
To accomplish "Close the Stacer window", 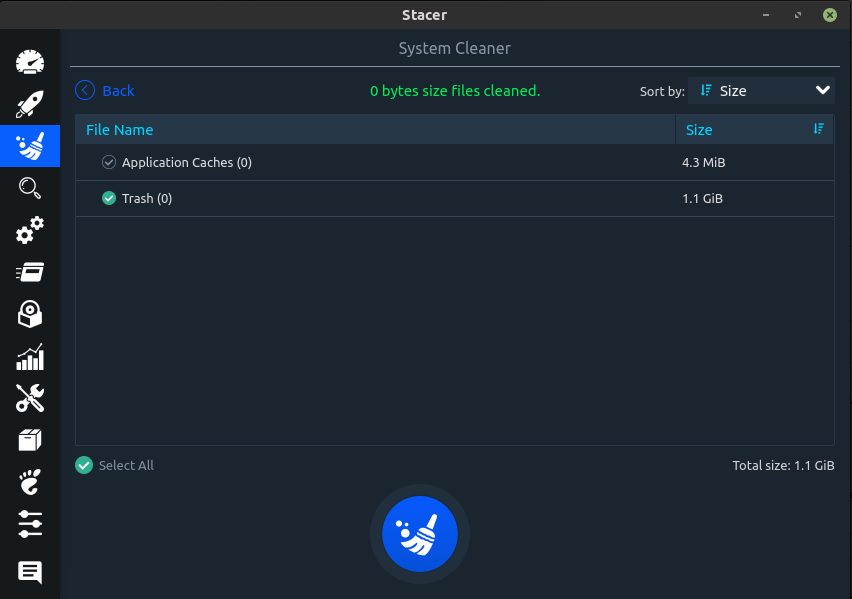I will (829, 15).
